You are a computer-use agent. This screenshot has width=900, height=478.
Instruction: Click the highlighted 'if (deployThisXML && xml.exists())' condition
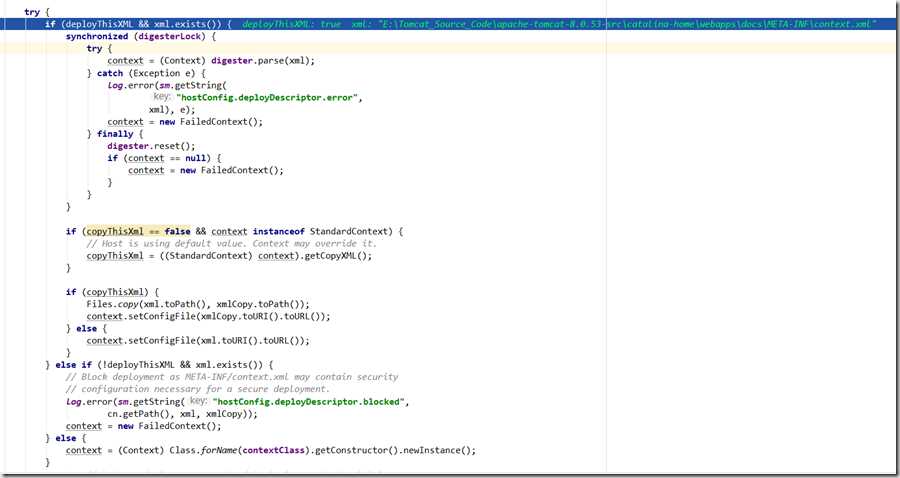(x=138, y=24)
